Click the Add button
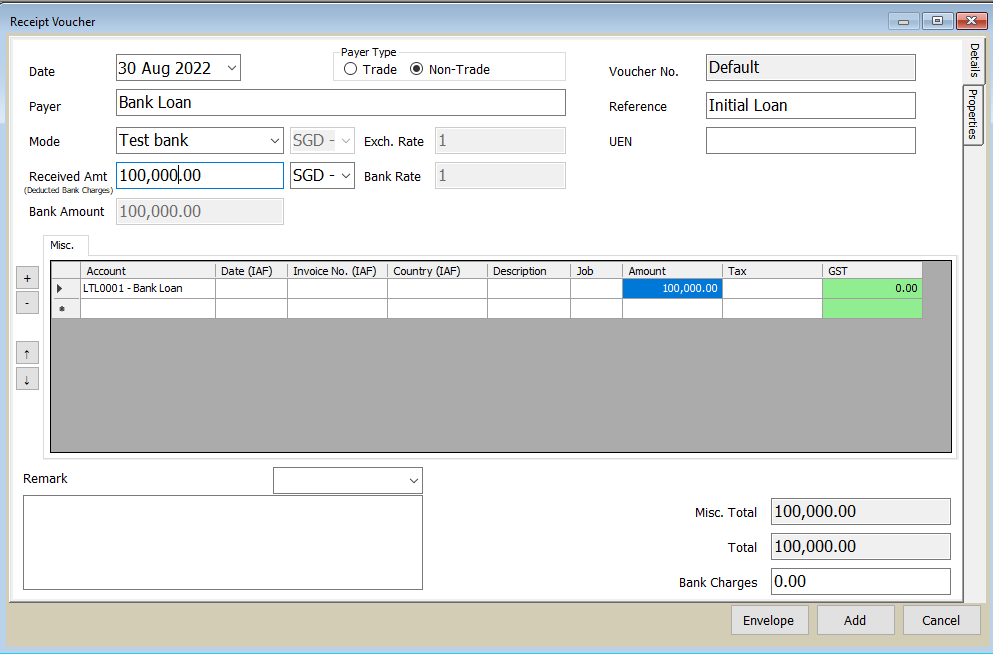 856,620
